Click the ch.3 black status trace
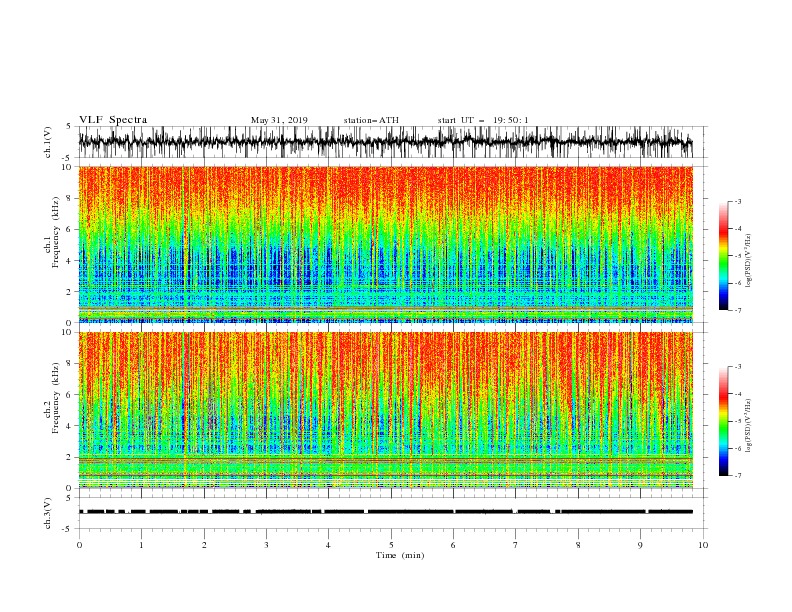The width and height of the screenshot is (792, 612). pyautogui.click(x=385, y=512)
